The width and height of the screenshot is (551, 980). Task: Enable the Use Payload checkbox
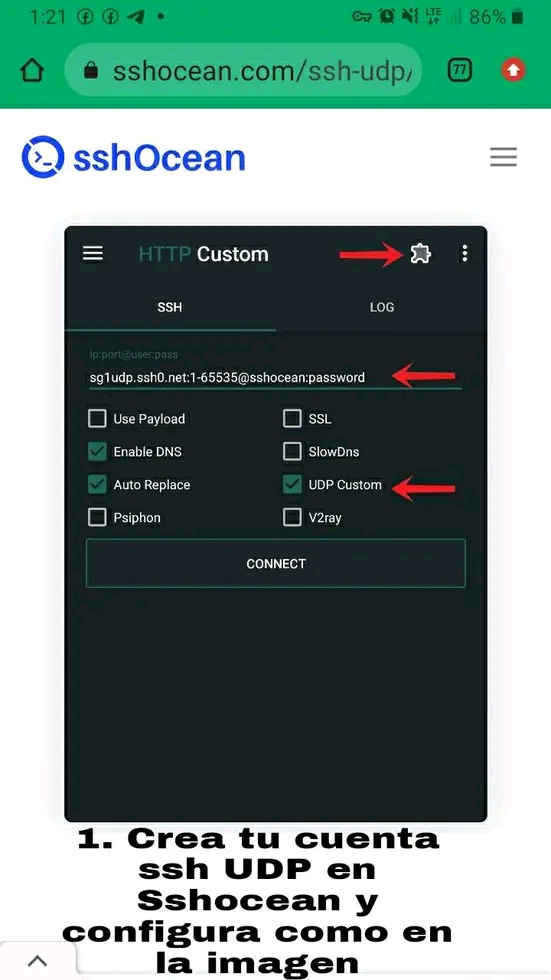click(97, 418)
